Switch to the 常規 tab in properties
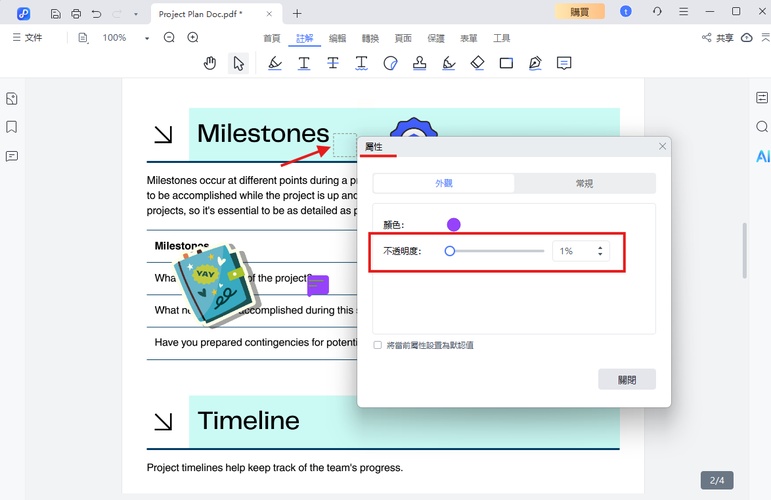This screenshot has width=771, height=500. (584, 184)
